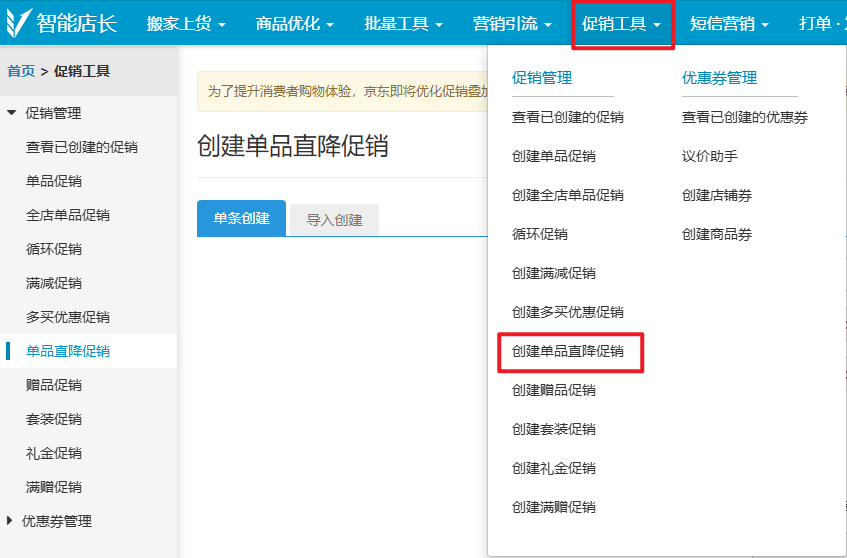Click 创建满赠促销 in dropdown menu
Screen dimensions: 847x558
click(554, 507)
